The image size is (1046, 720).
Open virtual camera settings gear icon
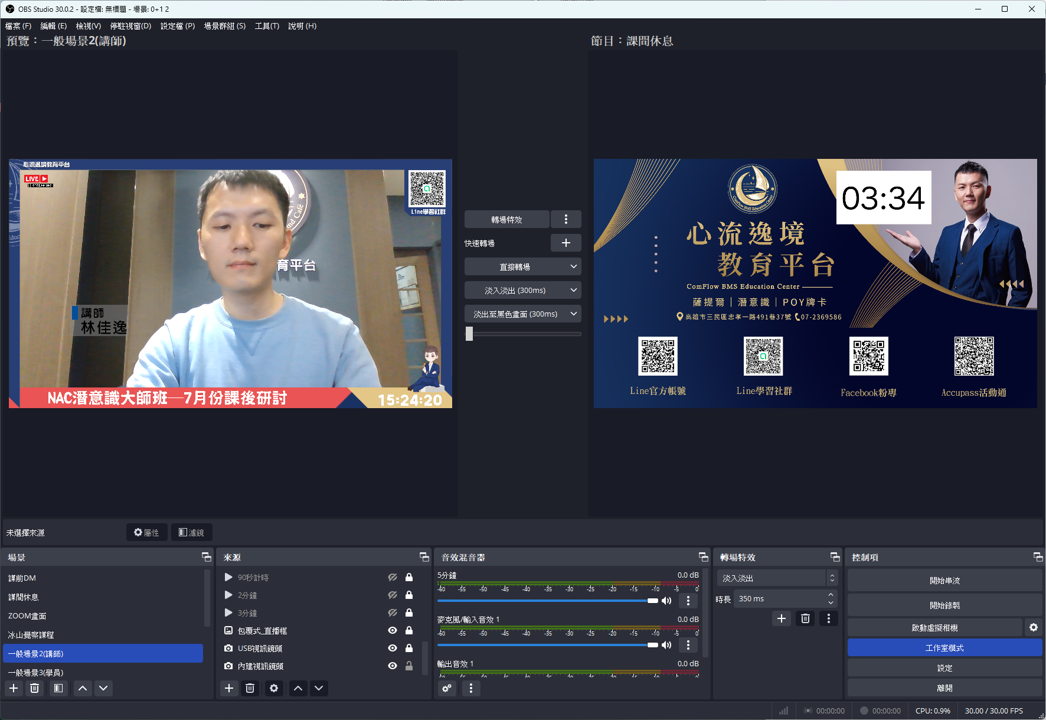pyautogui.click(x=1033, y=627)
